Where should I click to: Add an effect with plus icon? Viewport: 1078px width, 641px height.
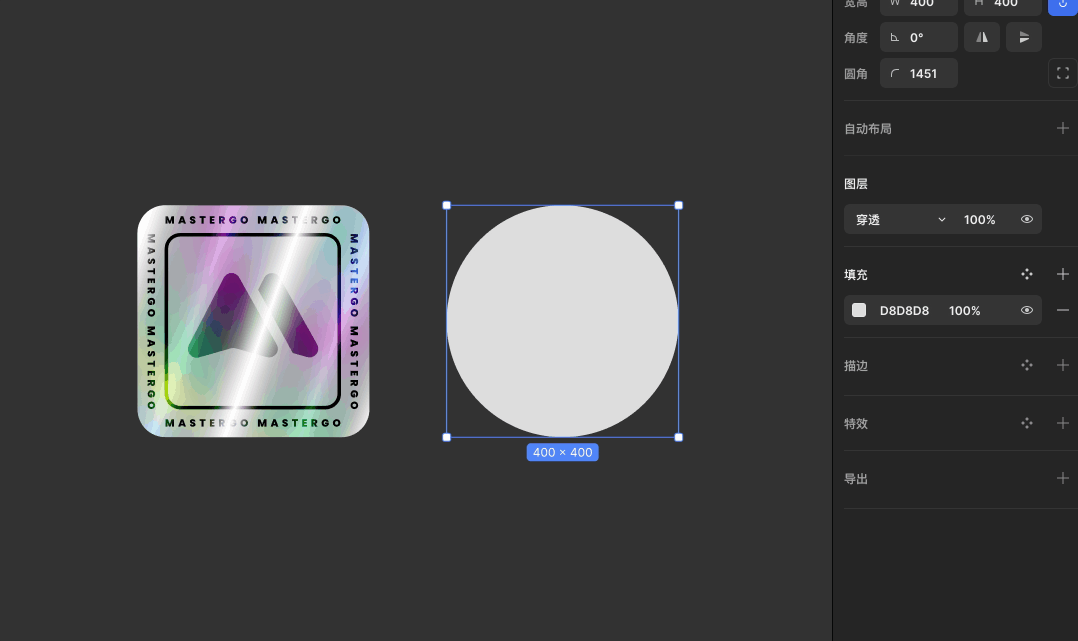pyautogui.click(x=1062, y=423)
